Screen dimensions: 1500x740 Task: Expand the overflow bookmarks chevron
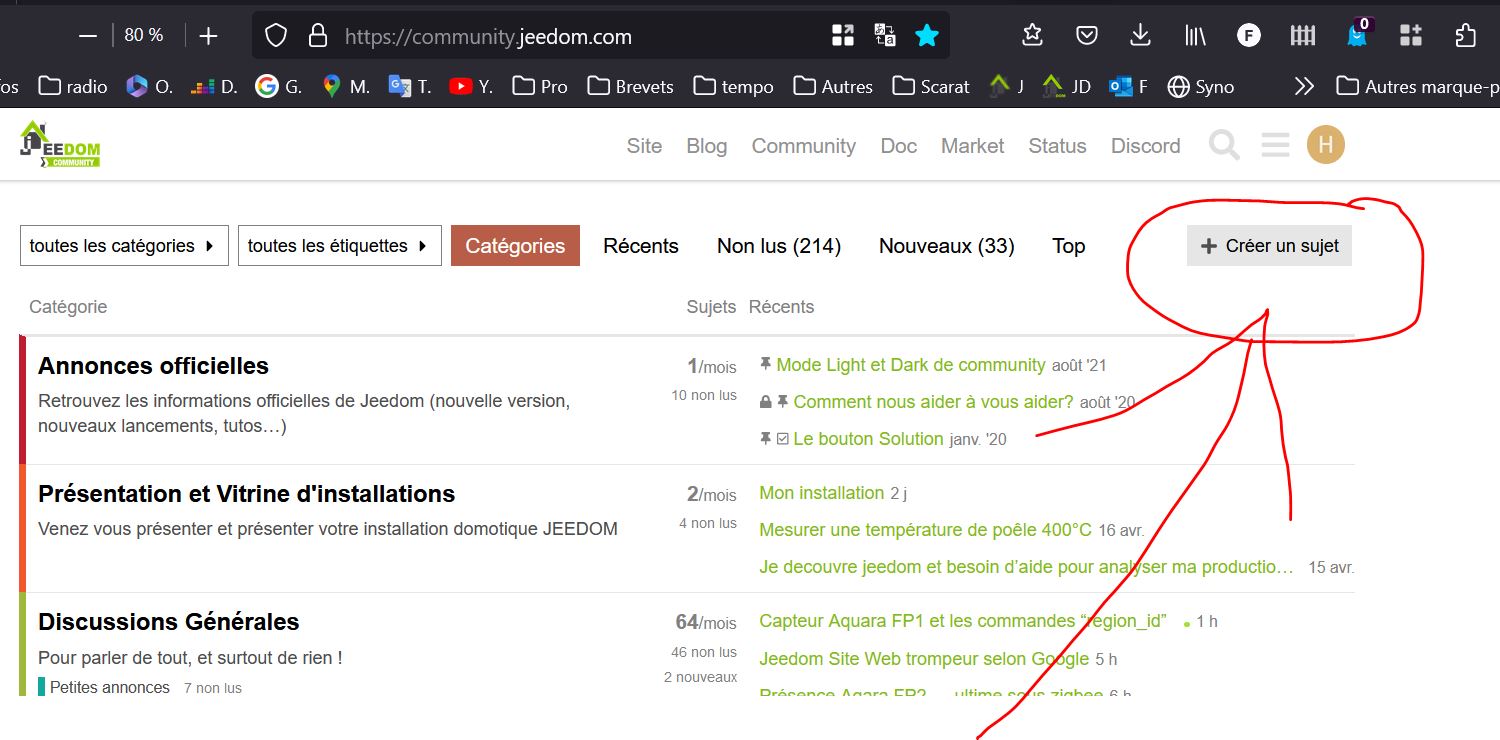click(x=1304, y=86)
